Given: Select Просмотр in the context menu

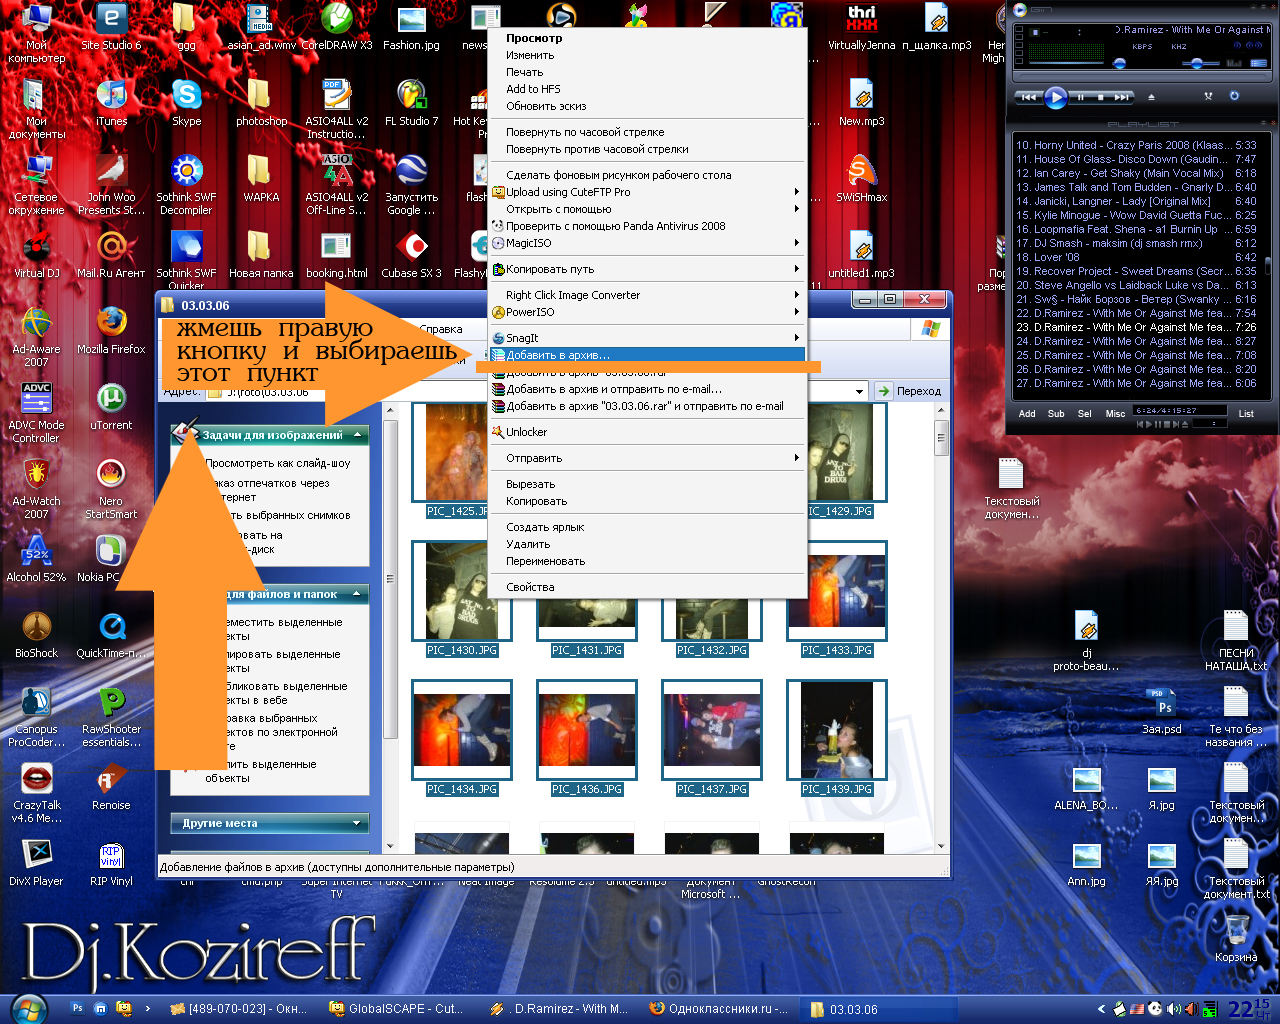Looking at the screenshot, I should pyautogui.click(x=647, y=38).
